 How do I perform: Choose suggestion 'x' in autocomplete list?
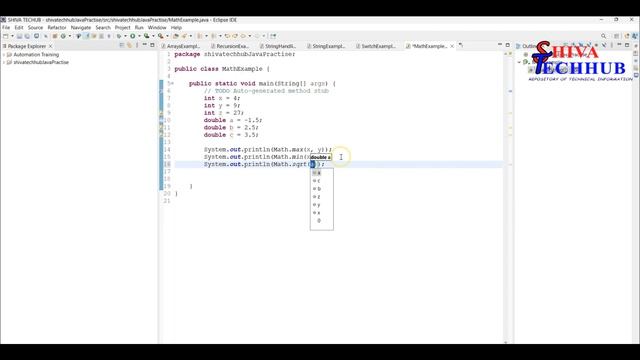click(x=322, y=213)
